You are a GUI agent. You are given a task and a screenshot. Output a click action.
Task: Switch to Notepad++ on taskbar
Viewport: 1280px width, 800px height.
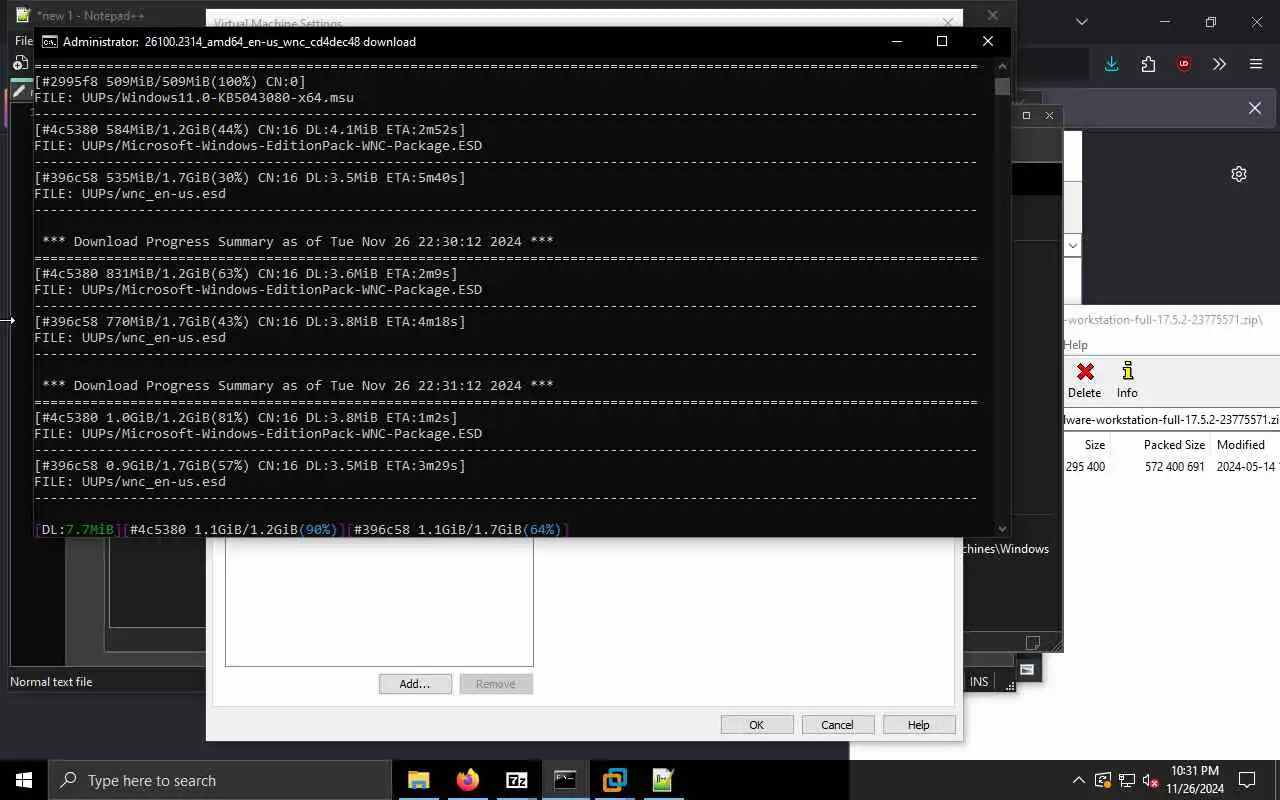click(x=663, y=780)
